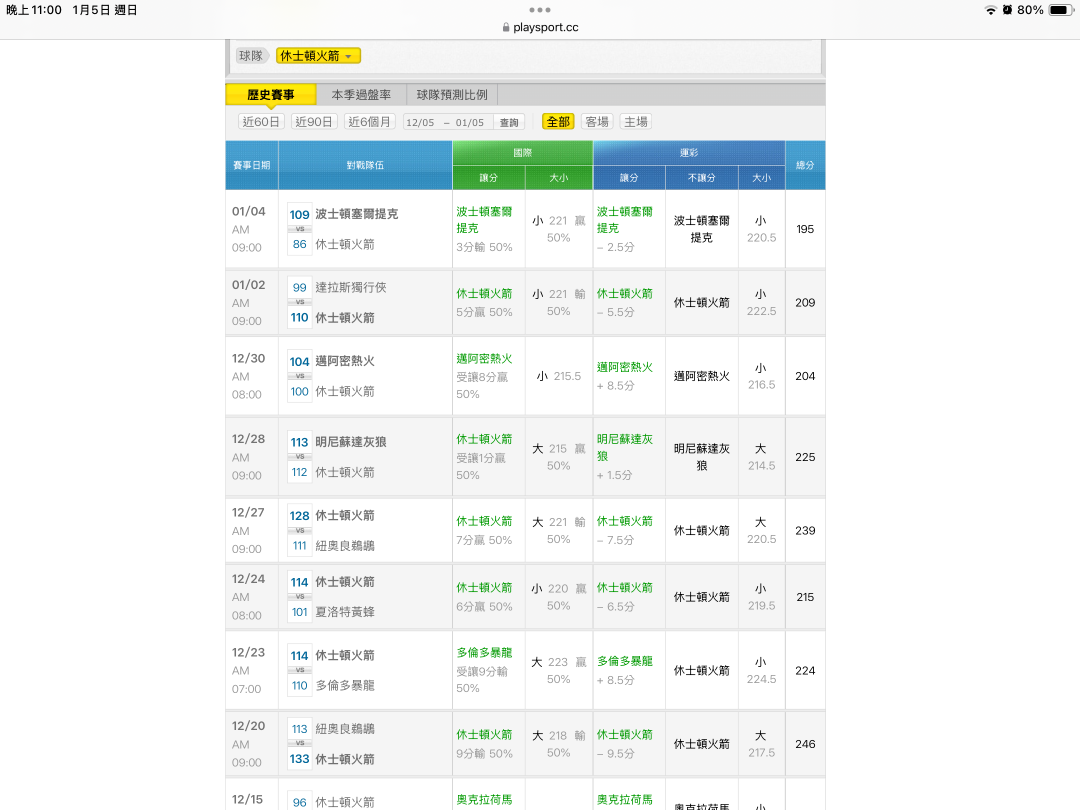The image size is (1080, 810).
Task: Open 邁阿密熱火 opponent team link
Action: click(x=345, y=361)
